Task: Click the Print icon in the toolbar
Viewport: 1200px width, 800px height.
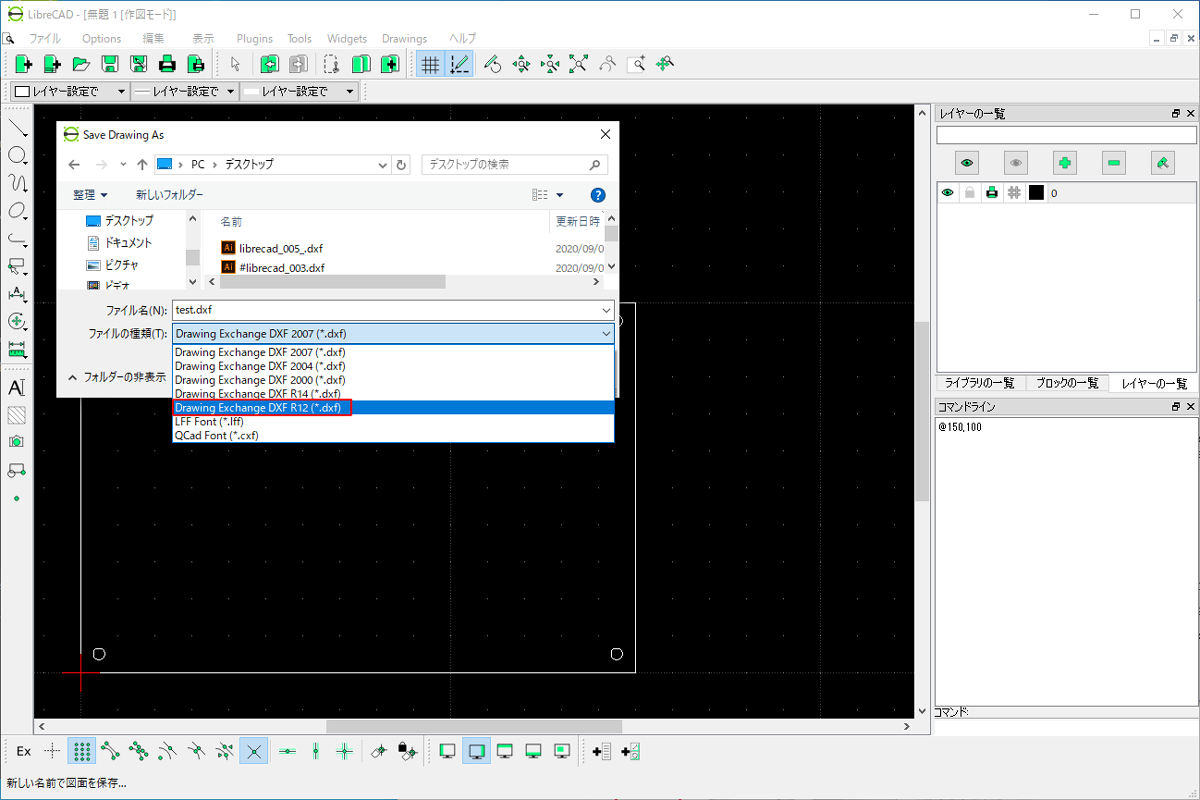Action: tap(168, 64)
